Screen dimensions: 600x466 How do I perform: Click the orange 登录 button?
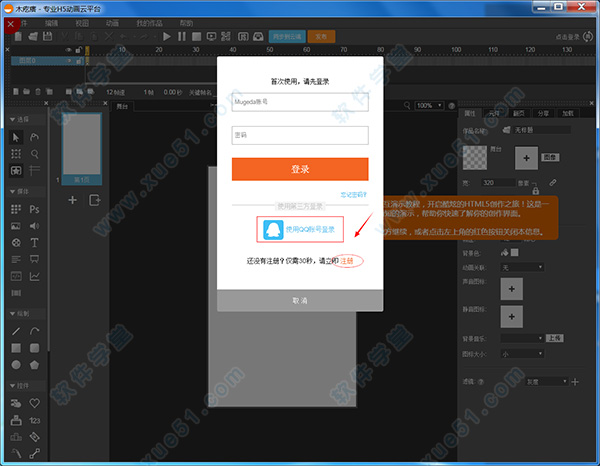tap(300, 169)
